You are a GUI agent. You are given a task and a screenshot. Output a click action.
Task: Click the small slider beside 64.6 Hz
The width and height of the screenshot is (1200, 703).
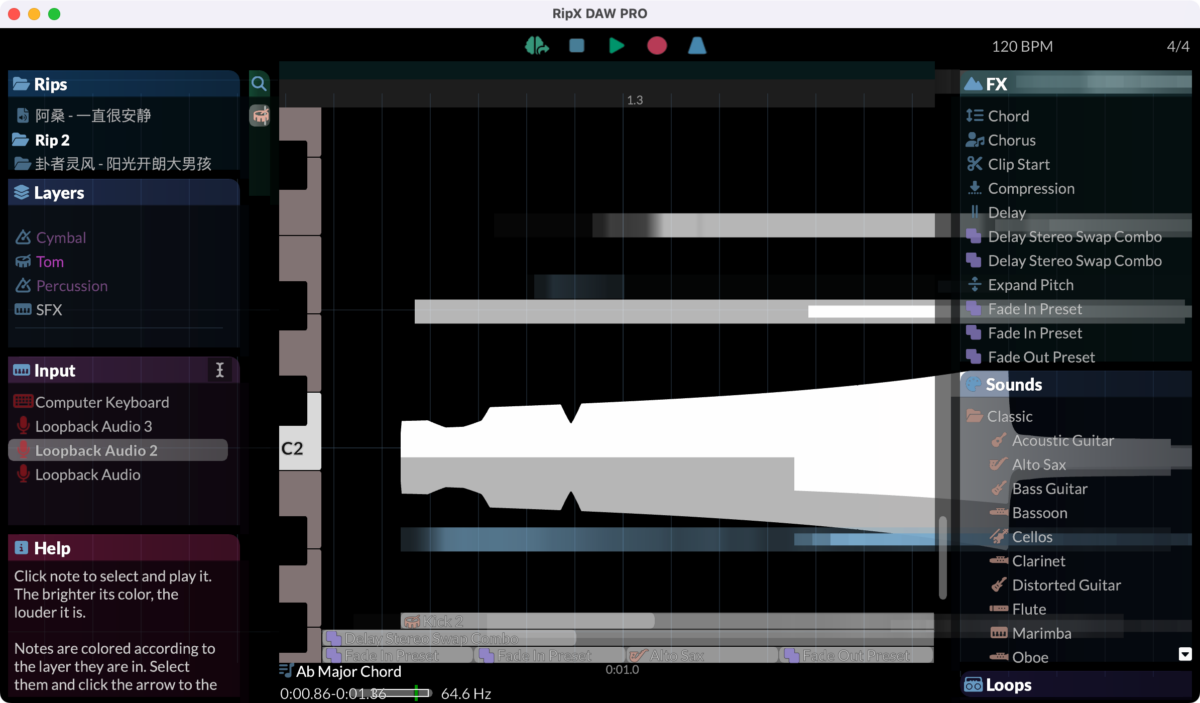396,693
